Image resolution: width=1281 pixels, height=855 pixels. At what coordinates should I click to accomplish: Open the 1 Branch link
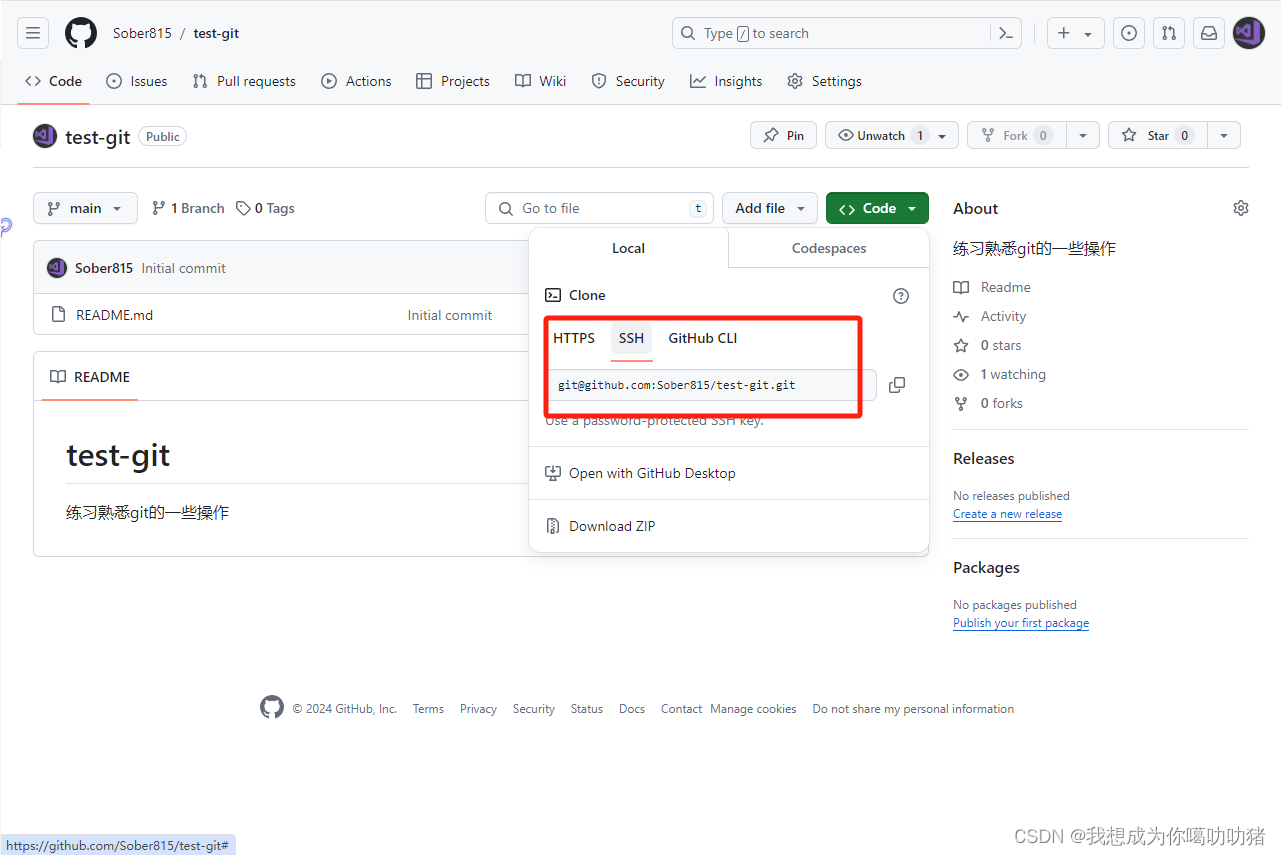click(188, 208)
